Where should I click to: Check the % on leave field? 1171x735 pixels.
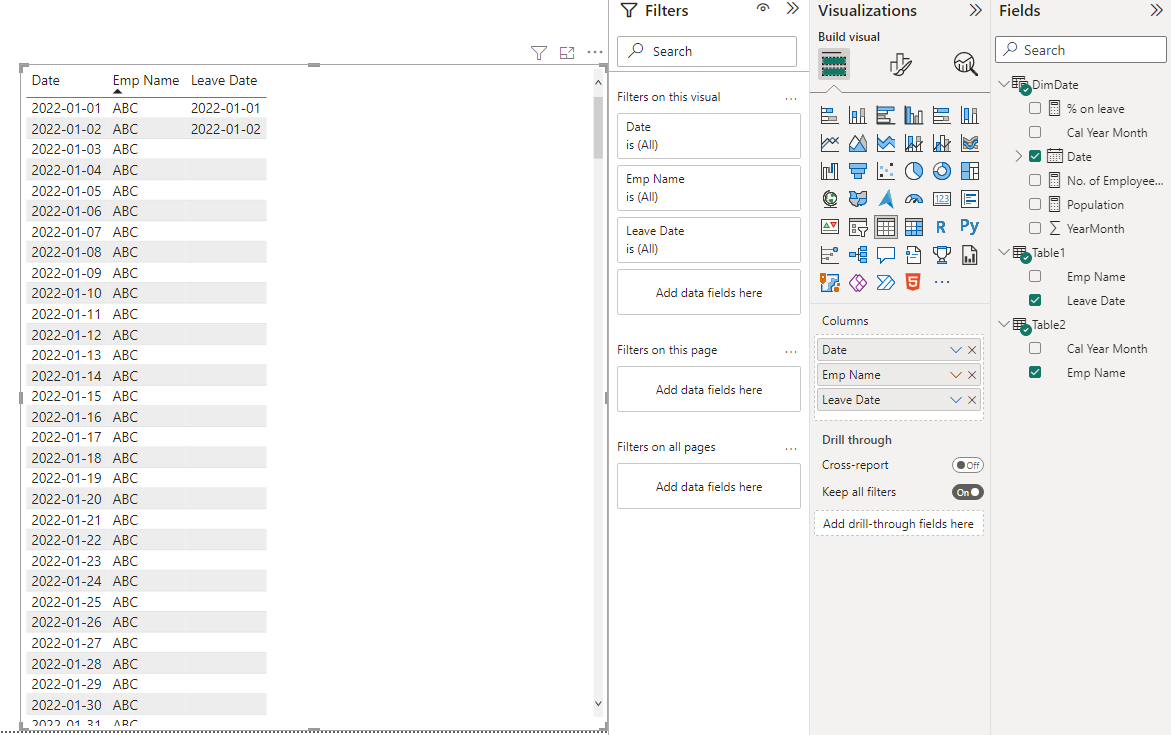click(1034, 108)
